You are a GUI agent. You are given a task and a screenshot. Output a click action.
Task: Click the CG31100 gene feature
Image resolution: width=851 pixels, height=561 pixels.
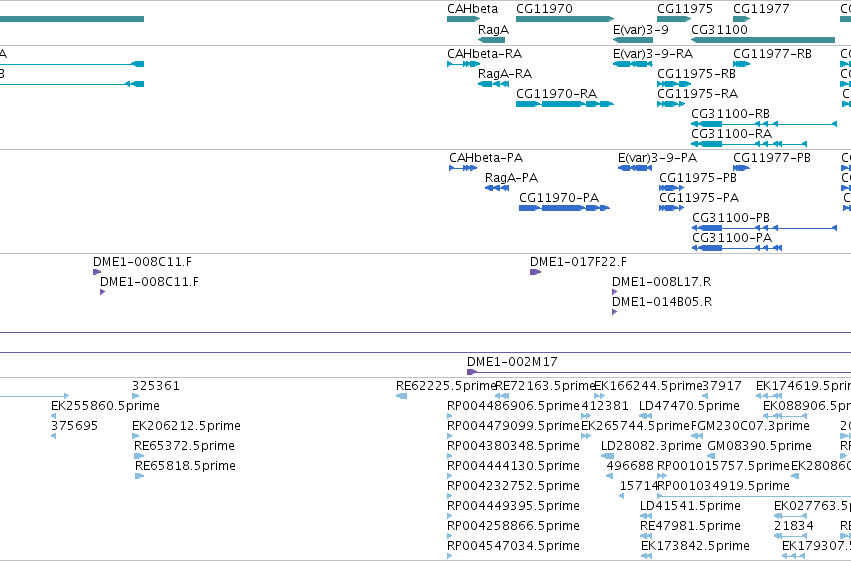(x=763, y=40)
